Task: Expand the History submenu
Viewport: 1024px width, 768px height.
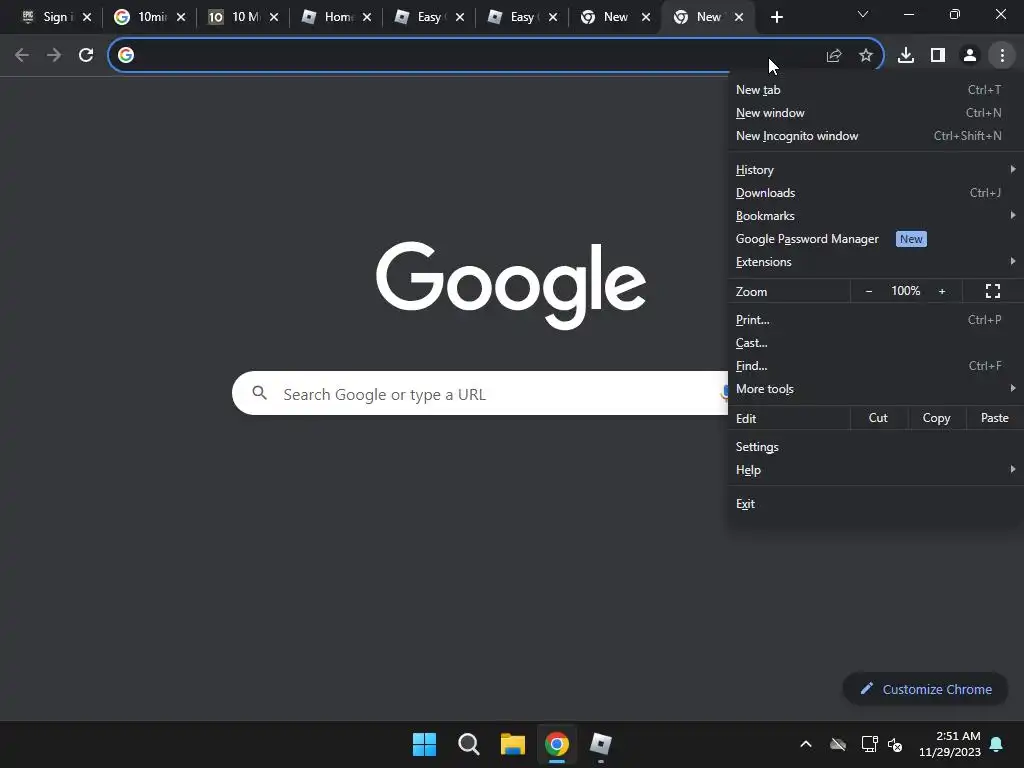Action: click(x=875, y=170)
